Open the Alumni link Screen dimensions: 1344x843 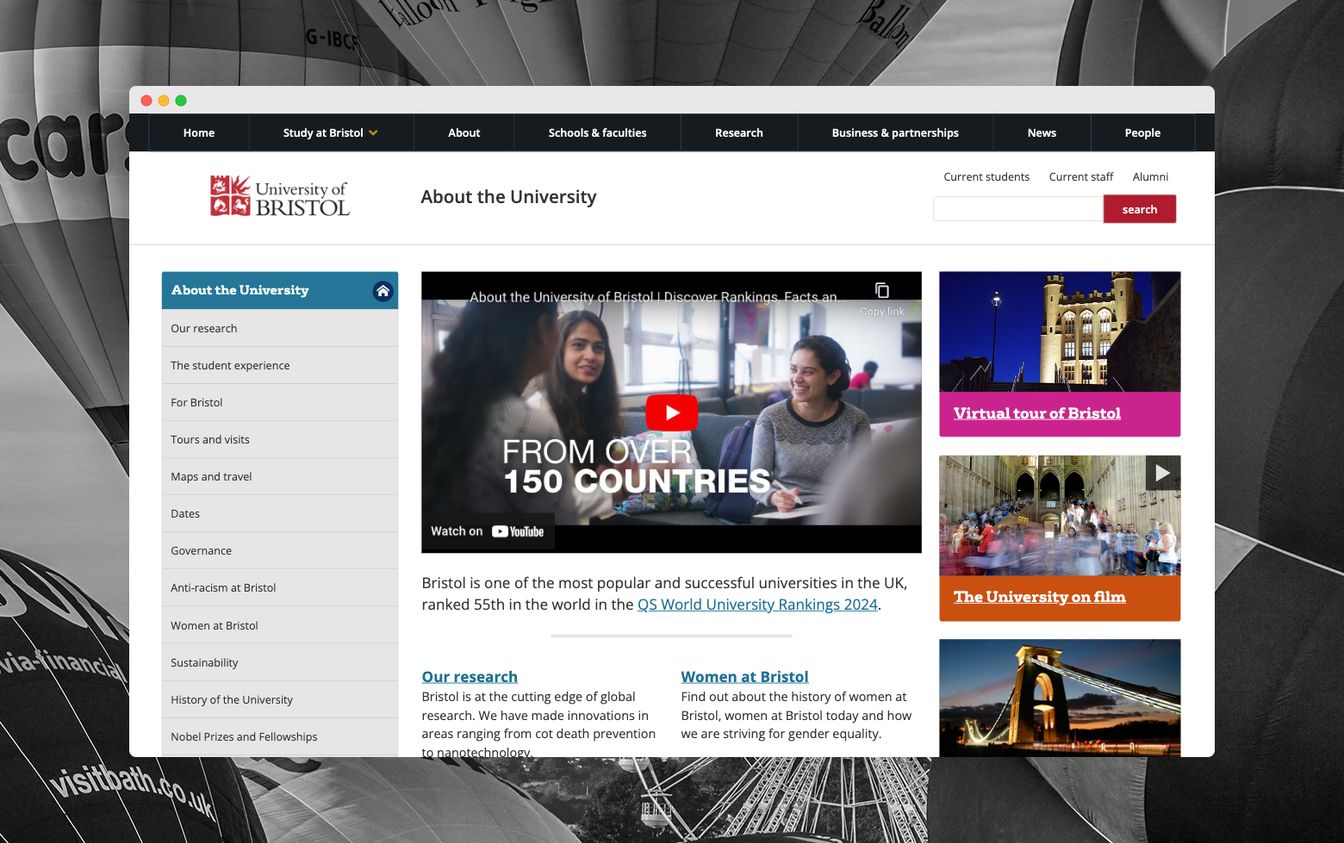pos(1150,177)
